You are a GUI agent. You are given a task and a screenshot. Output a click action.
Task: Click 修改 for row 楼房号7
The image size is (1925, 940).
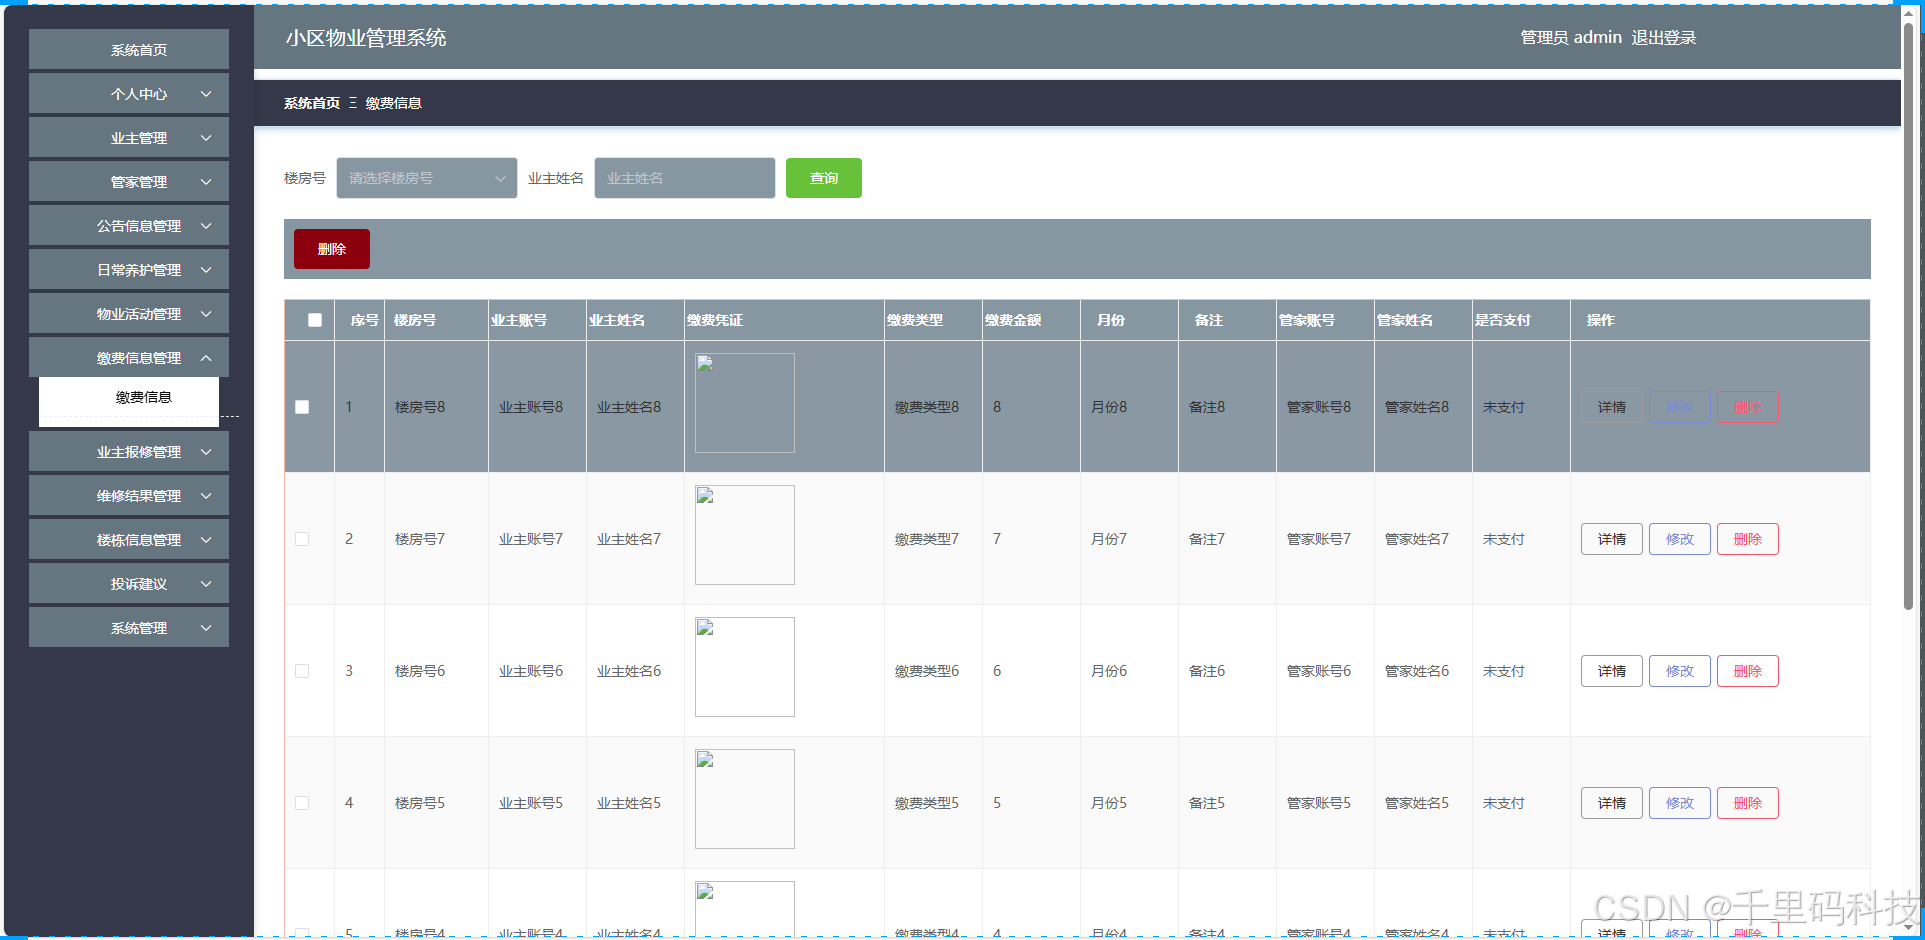click(1680, 539)
